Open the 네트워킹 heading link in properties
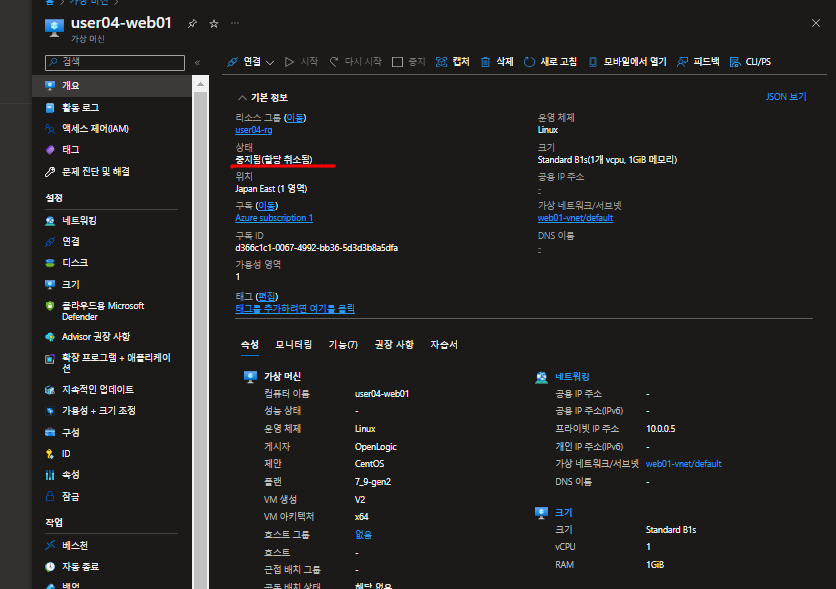 (x=572, y=376)
